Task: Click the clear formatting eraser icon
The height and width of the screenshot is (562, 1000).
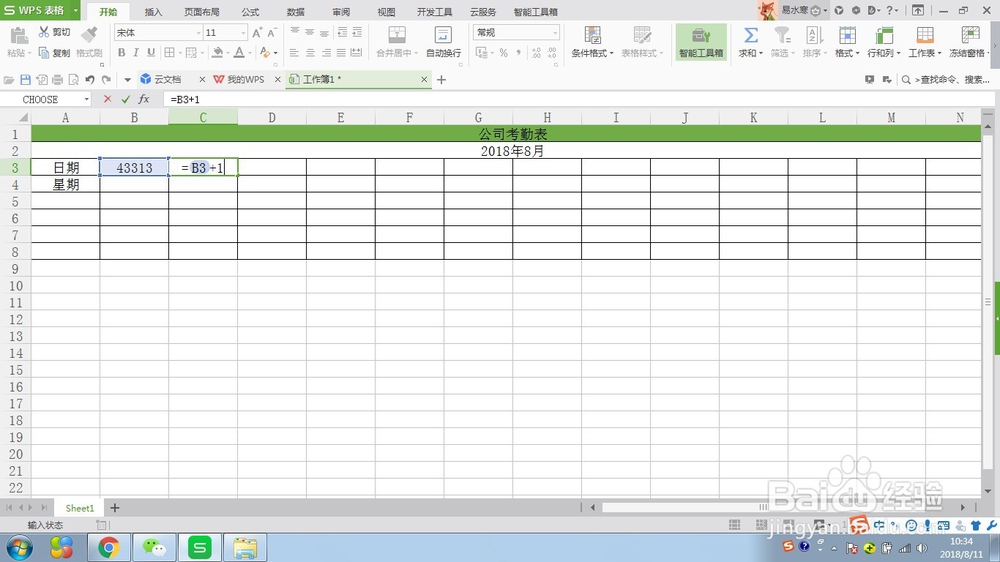Action: [x=265, y=53]
